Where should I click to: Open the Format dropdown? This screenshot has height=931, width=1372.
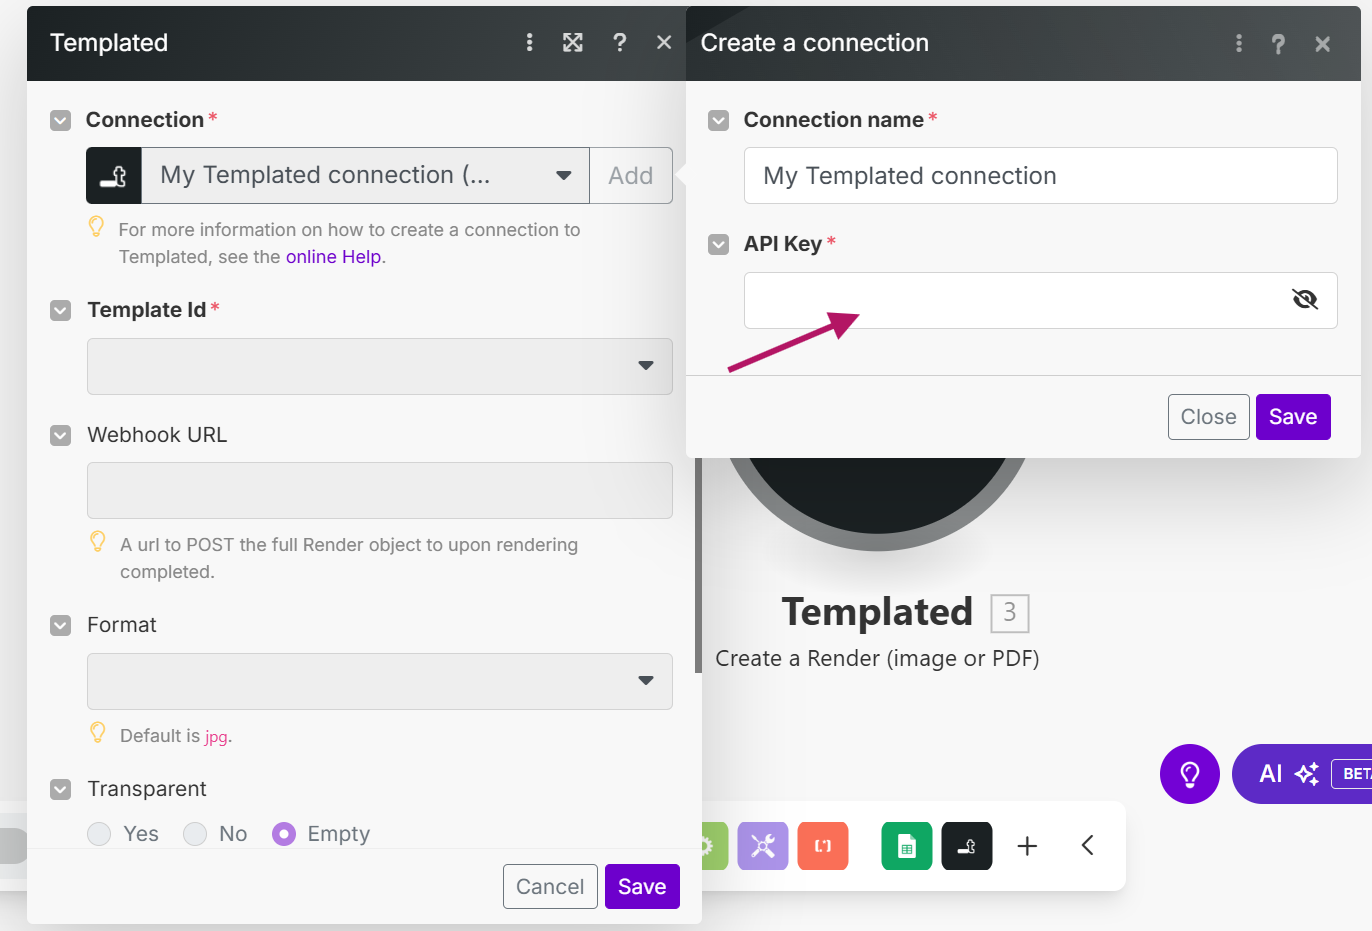click(380, 681)
